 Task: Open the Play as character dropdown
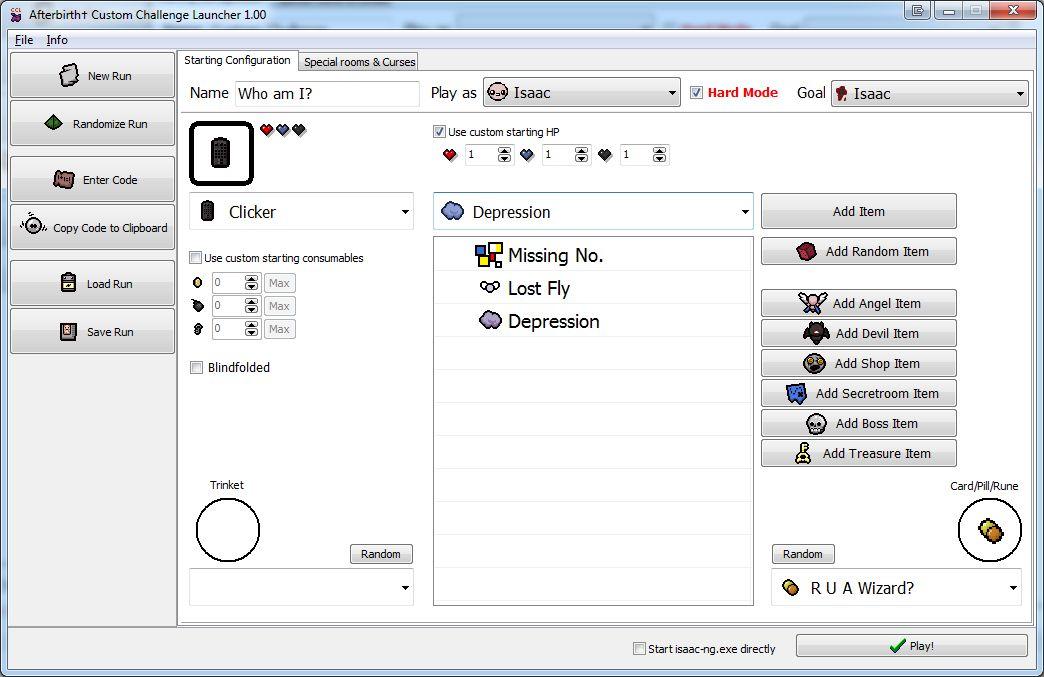[582, 93]
